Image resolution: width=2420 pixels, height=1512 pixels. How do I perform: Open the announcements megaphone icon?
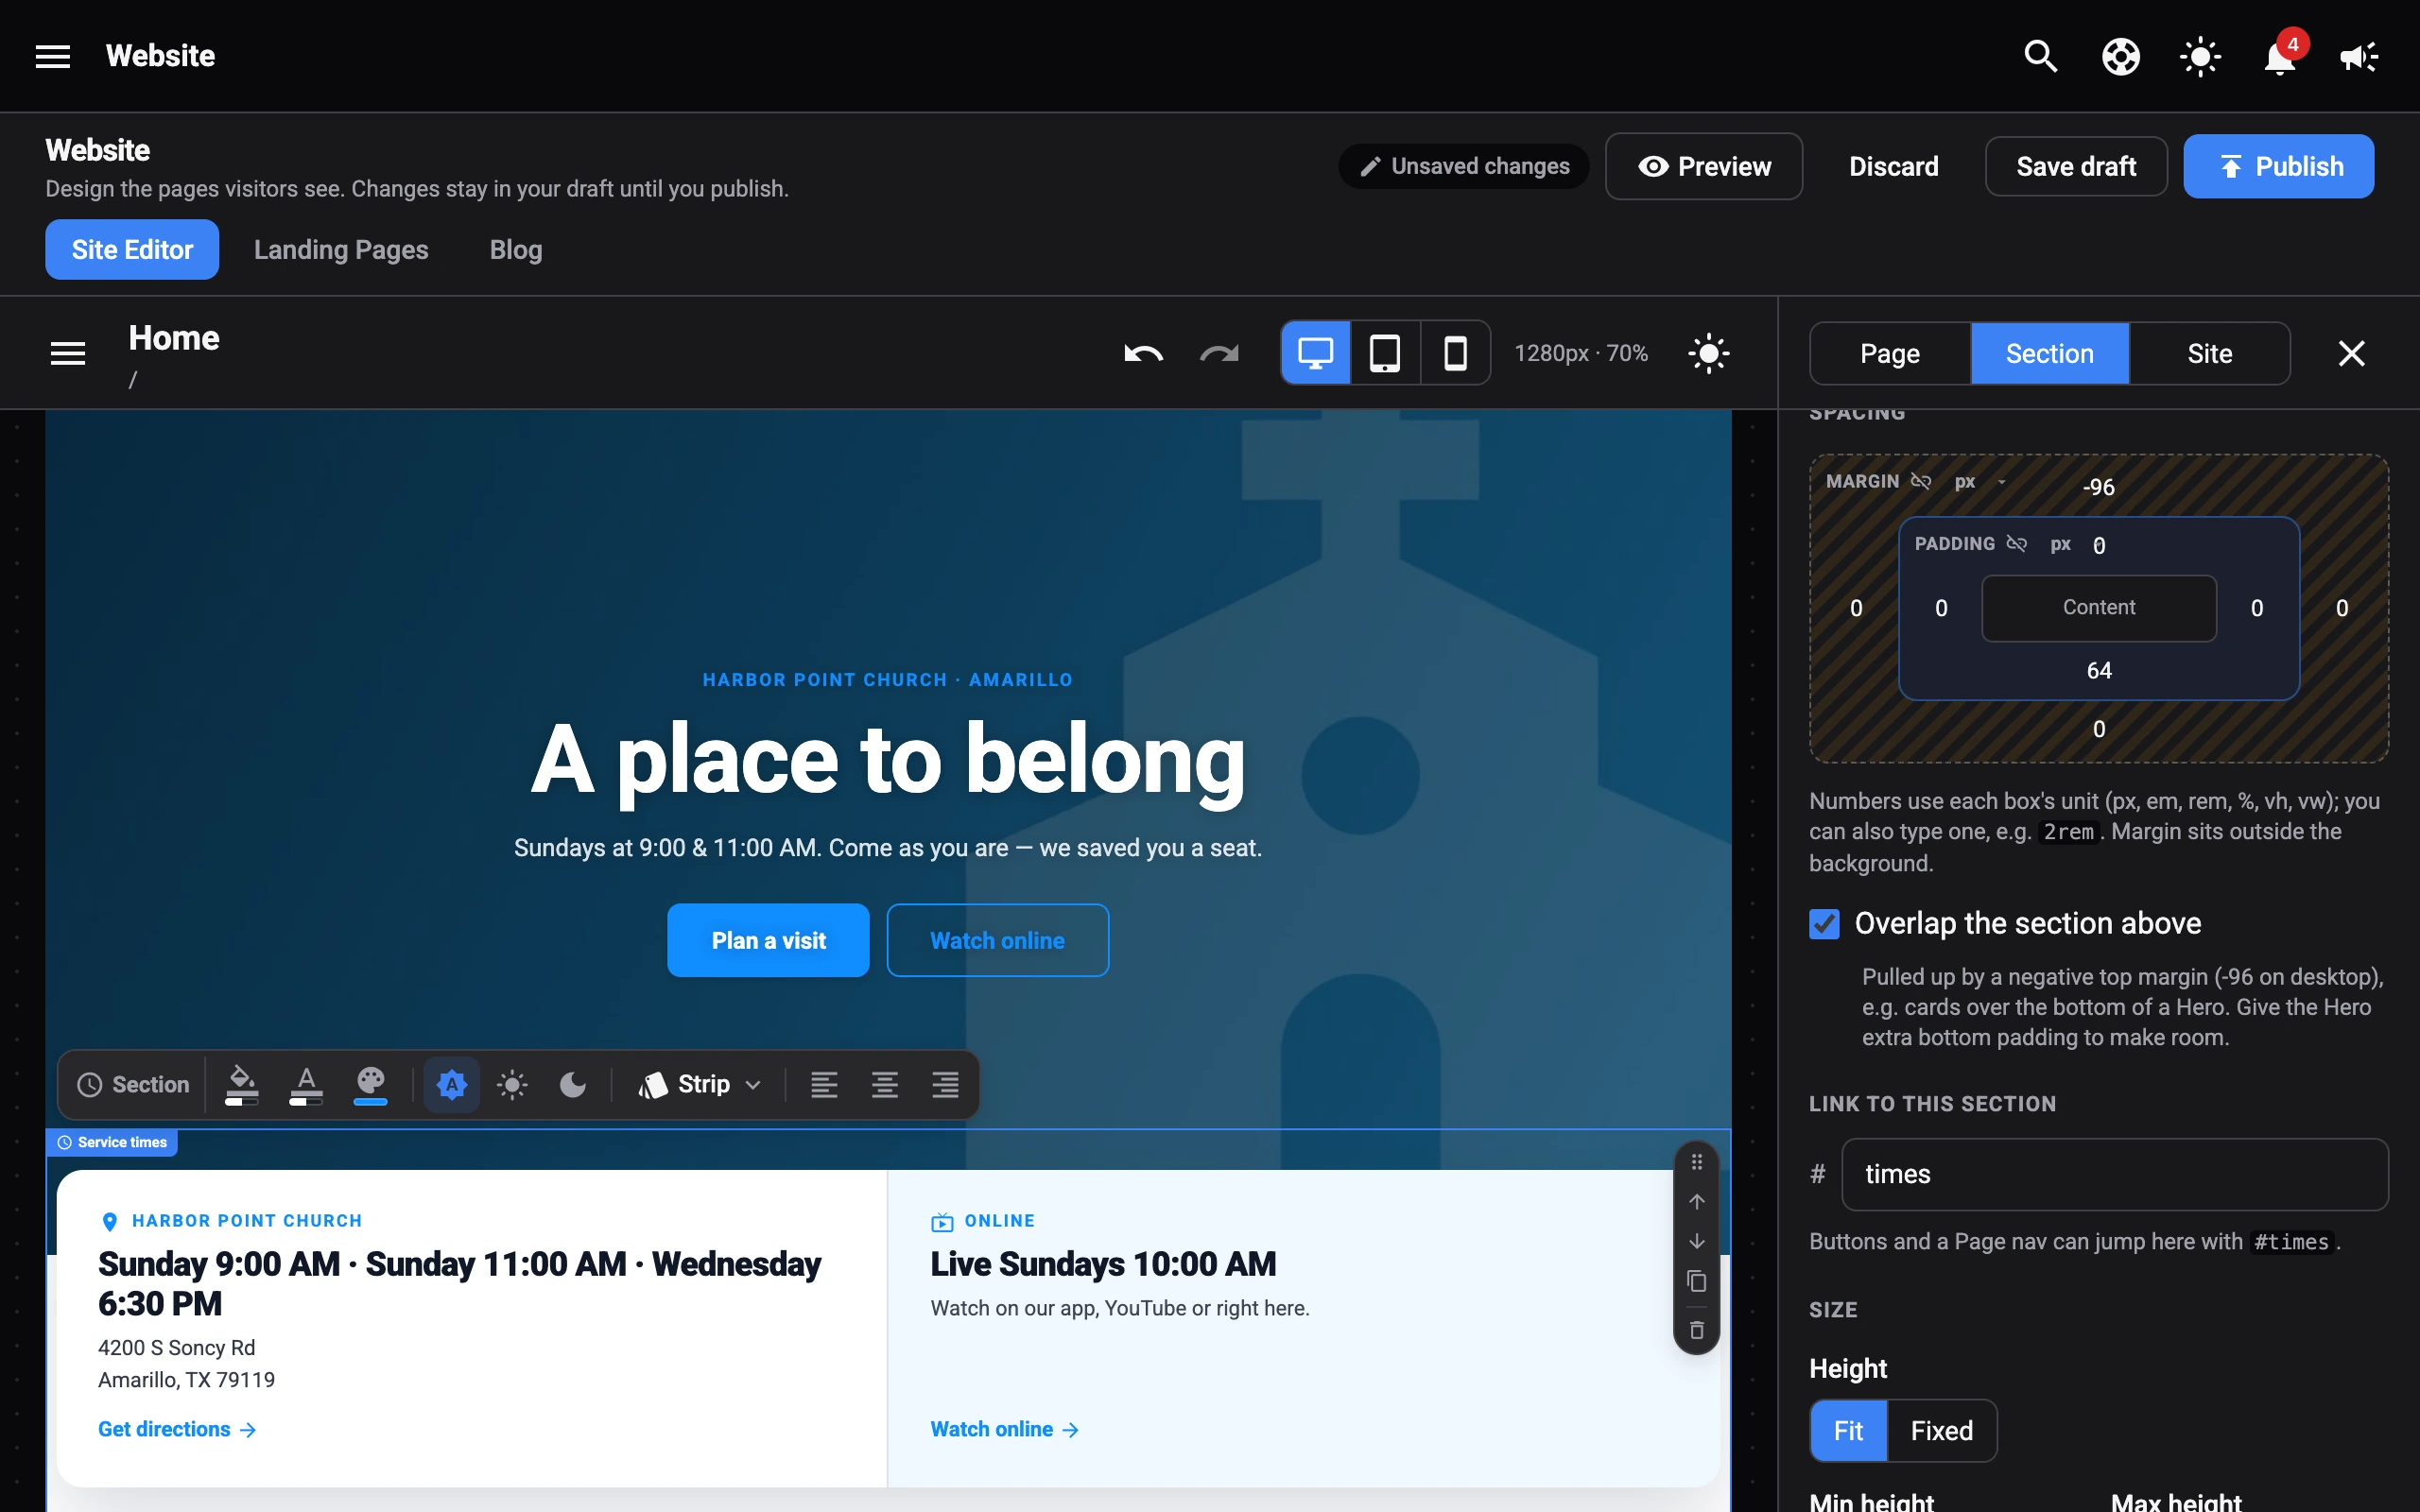pyautogui.click(x=2359, y=56)
